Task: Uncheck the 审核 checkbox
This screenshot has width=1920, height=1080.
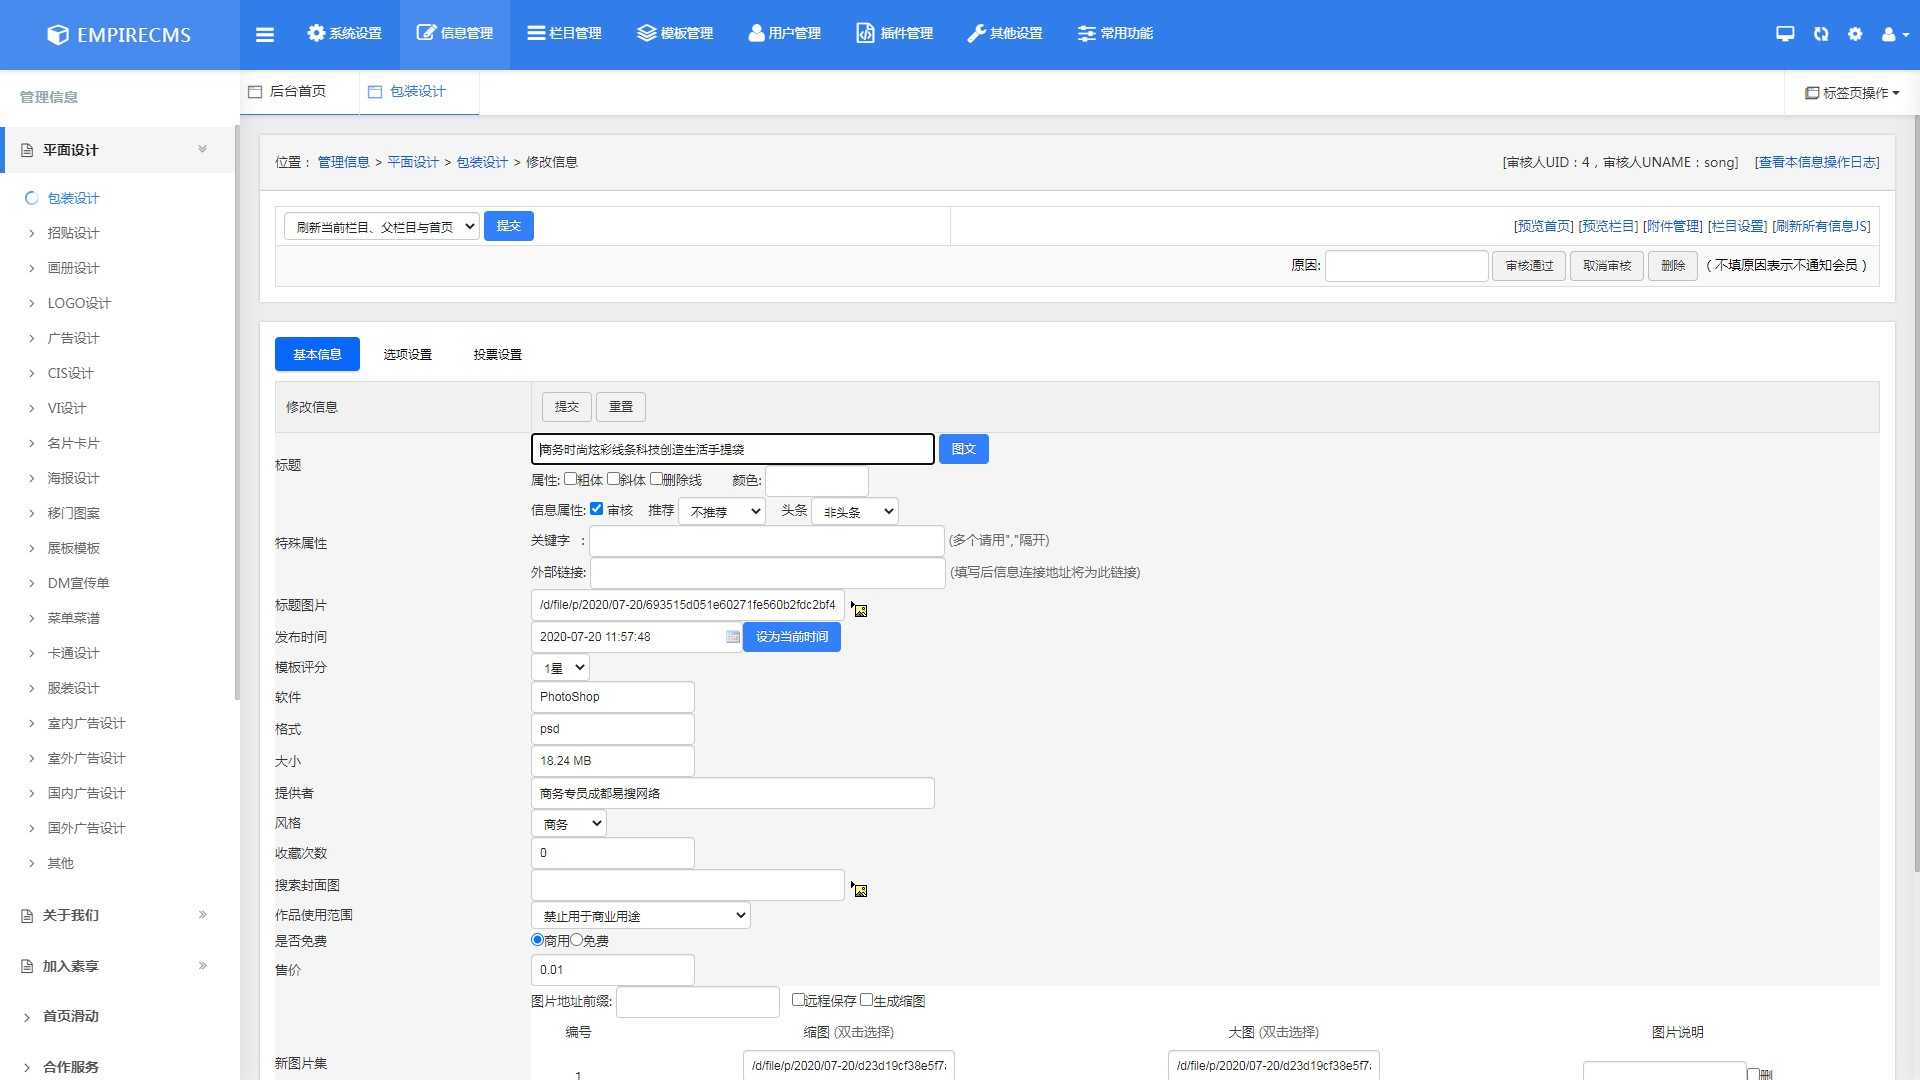Action: click(597, 509)
